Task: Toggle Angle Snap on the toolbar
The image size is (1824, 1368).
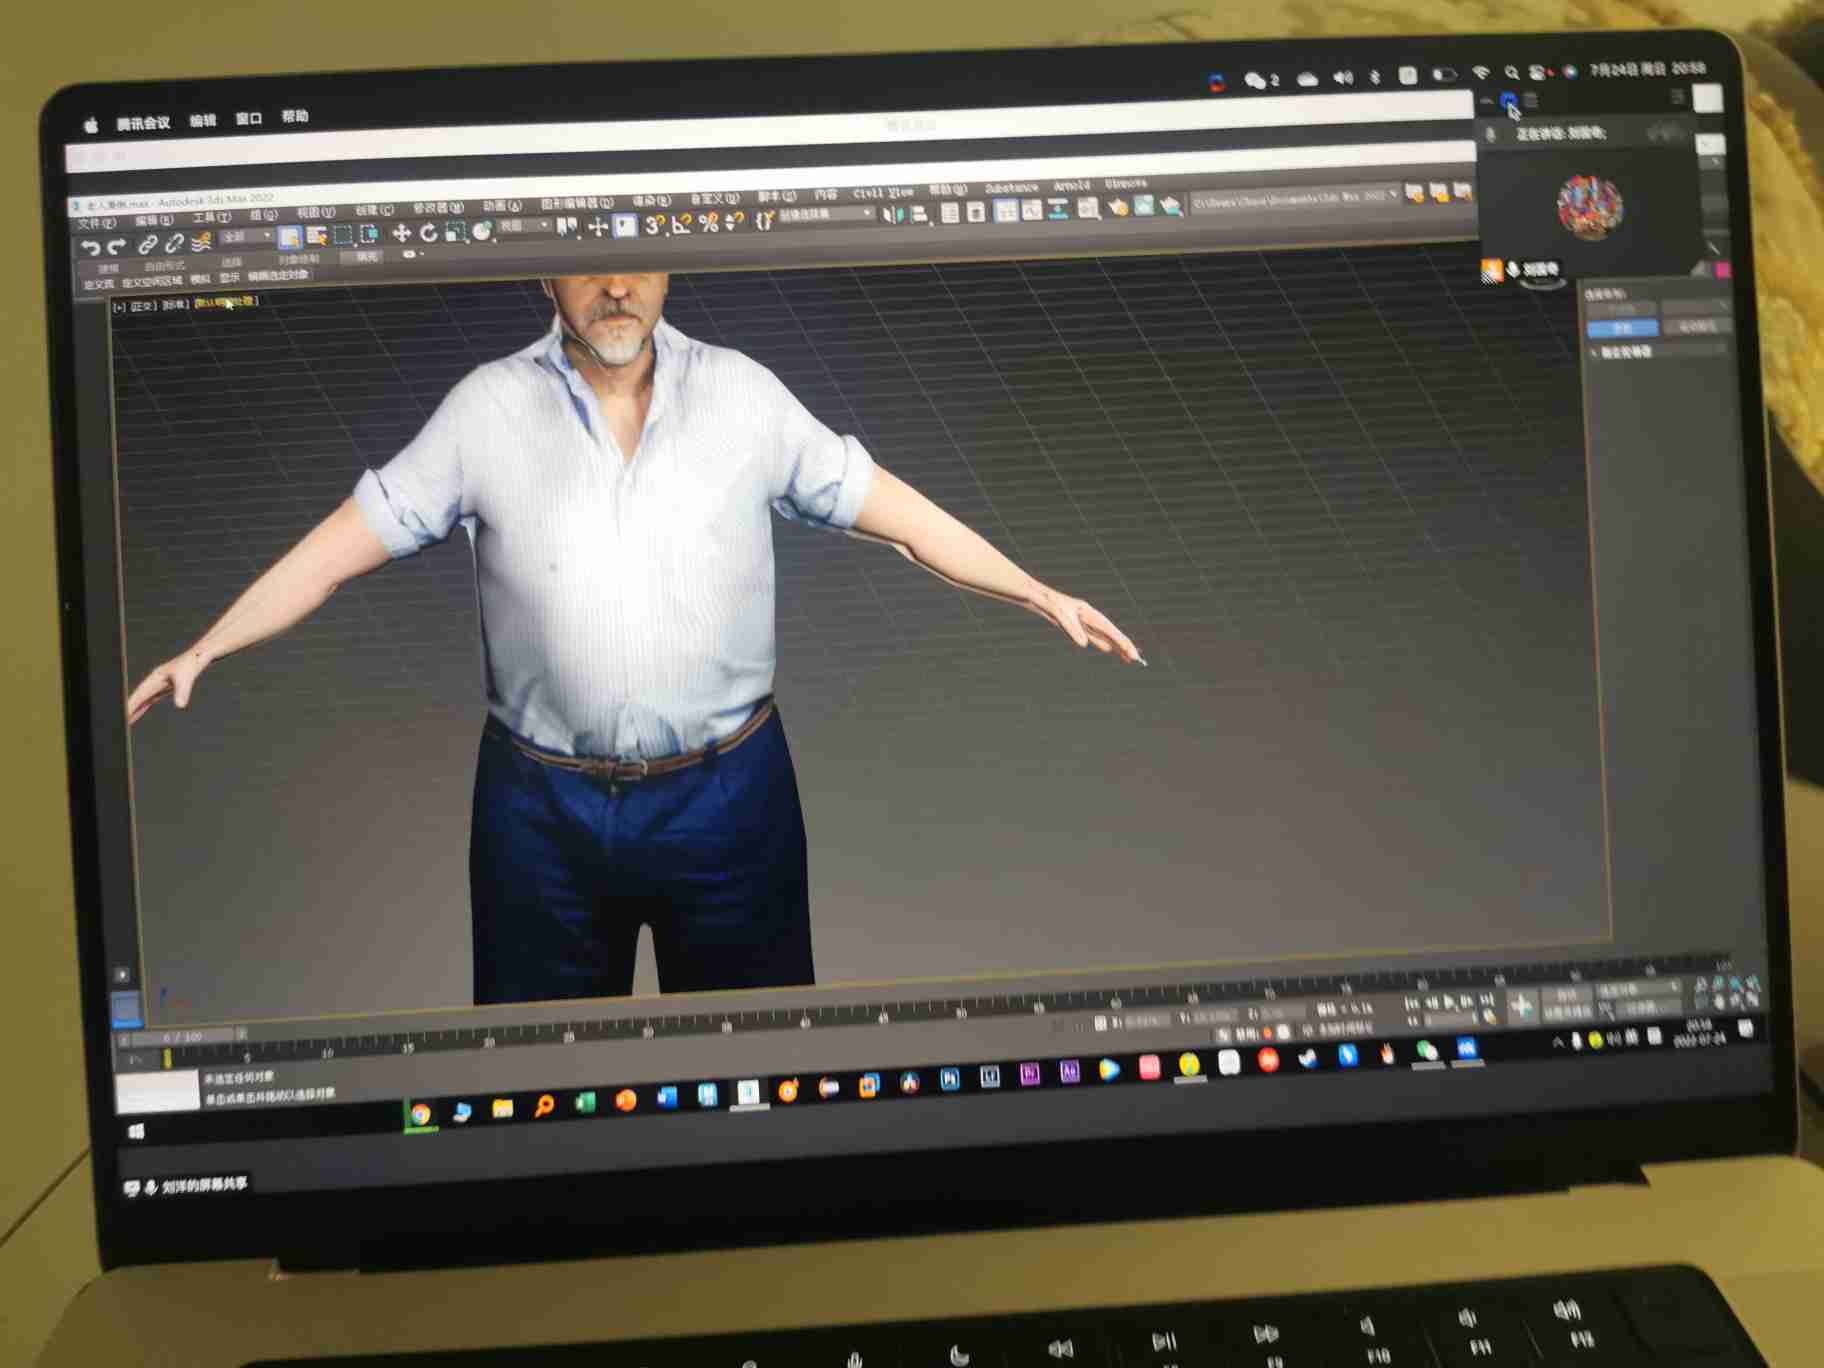Action: [681, 224]
